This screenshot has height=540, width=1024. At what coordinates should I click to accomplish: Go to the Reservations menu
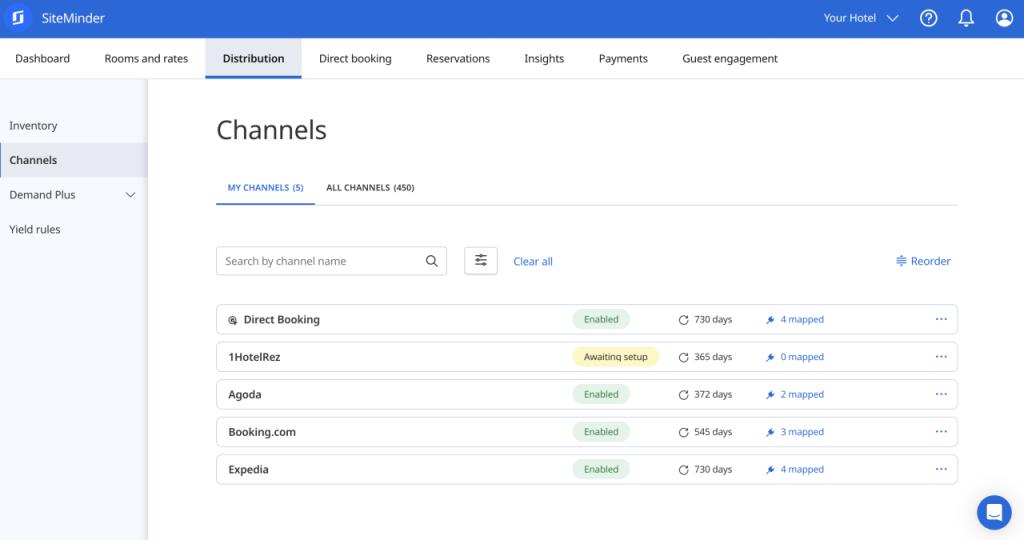coord(458,59)
